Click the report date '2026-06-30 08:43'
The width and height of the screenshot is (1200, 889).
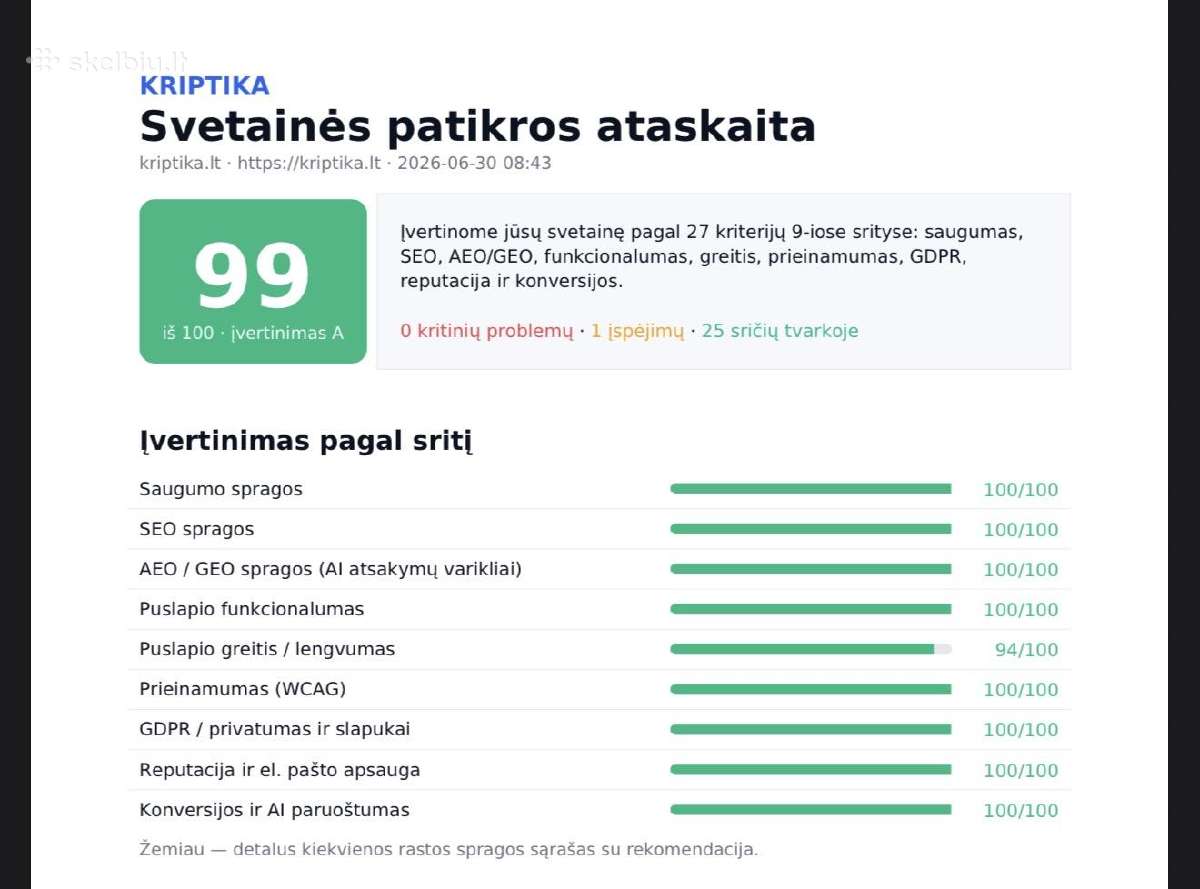pyautogui.click(x=474, y=163)
